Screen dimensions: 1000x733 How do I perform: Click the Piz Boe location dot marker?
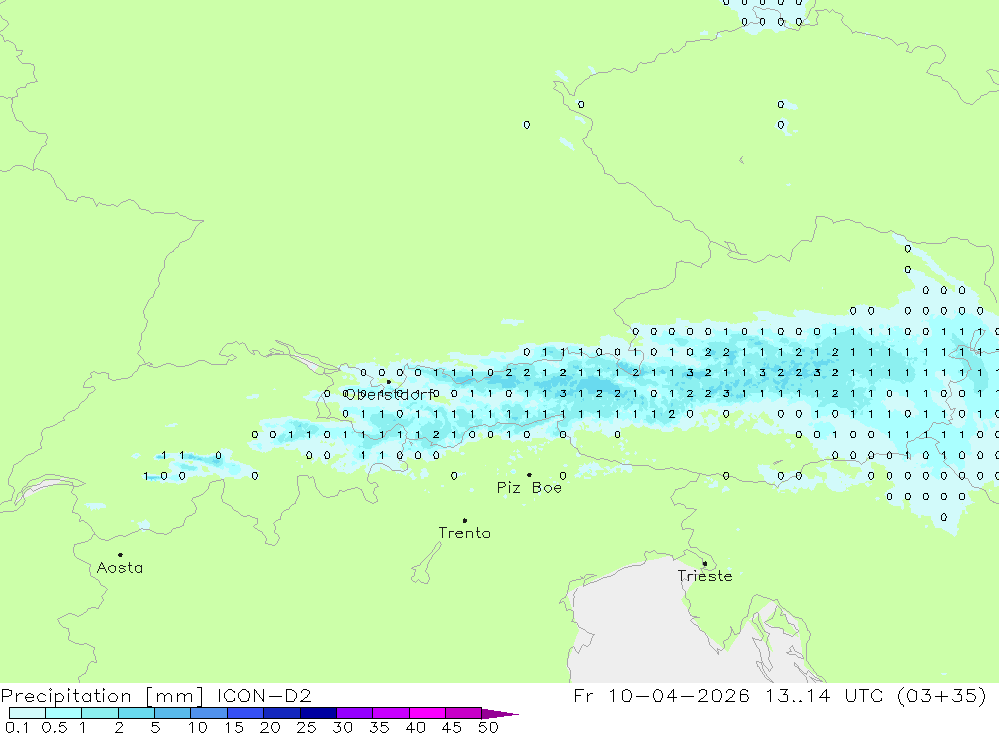point(529,475)
